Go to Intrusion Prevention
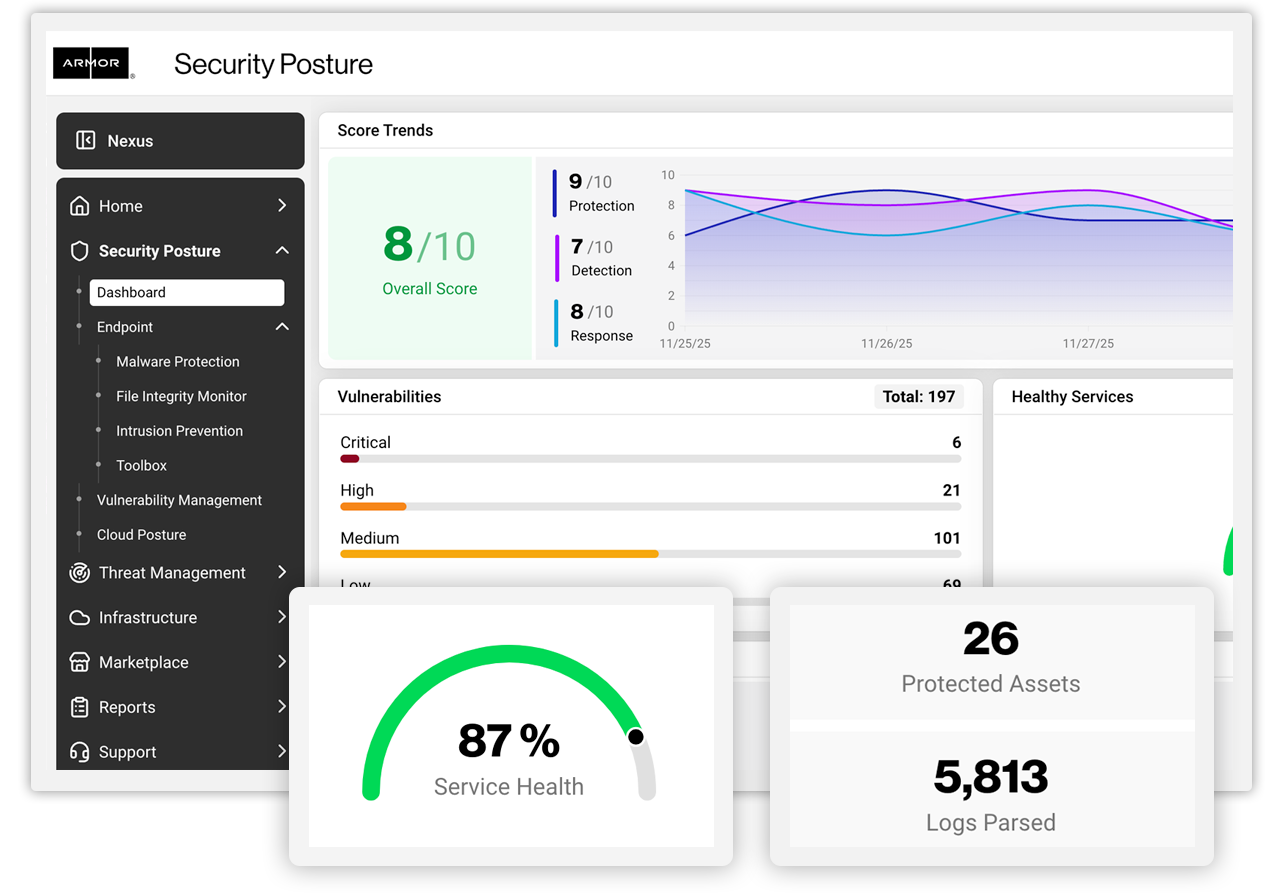 [x=179, y=431]
